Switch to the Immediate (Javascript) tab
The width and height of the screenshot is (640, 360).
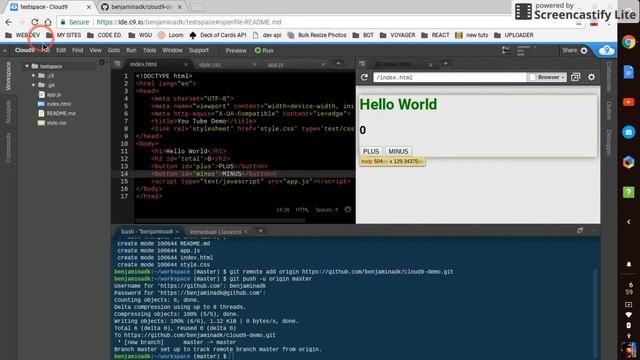pos(217,231)
